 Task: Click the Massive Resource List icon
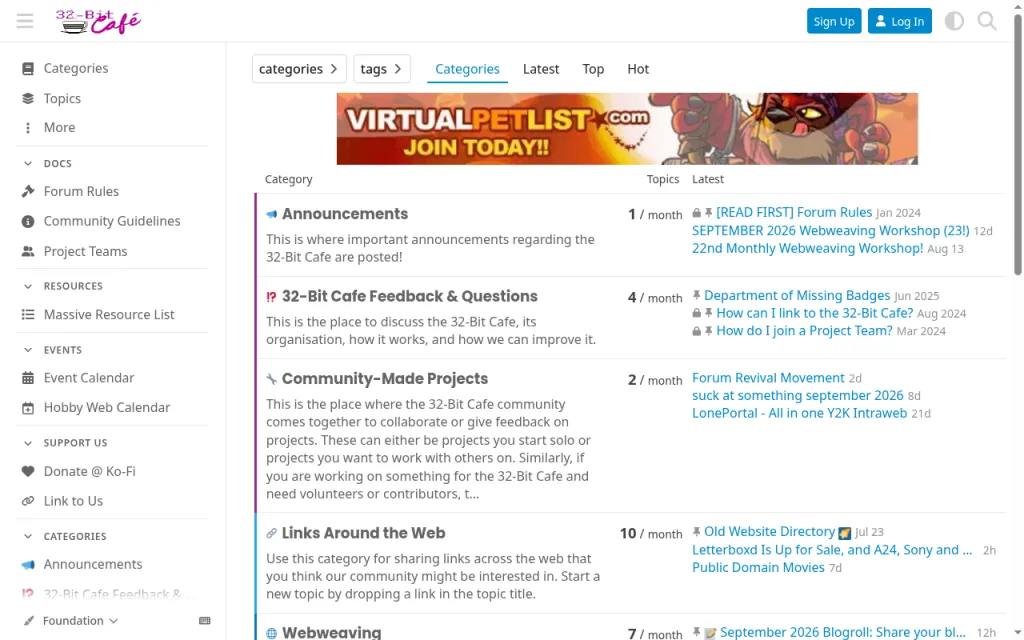[27, 314]
